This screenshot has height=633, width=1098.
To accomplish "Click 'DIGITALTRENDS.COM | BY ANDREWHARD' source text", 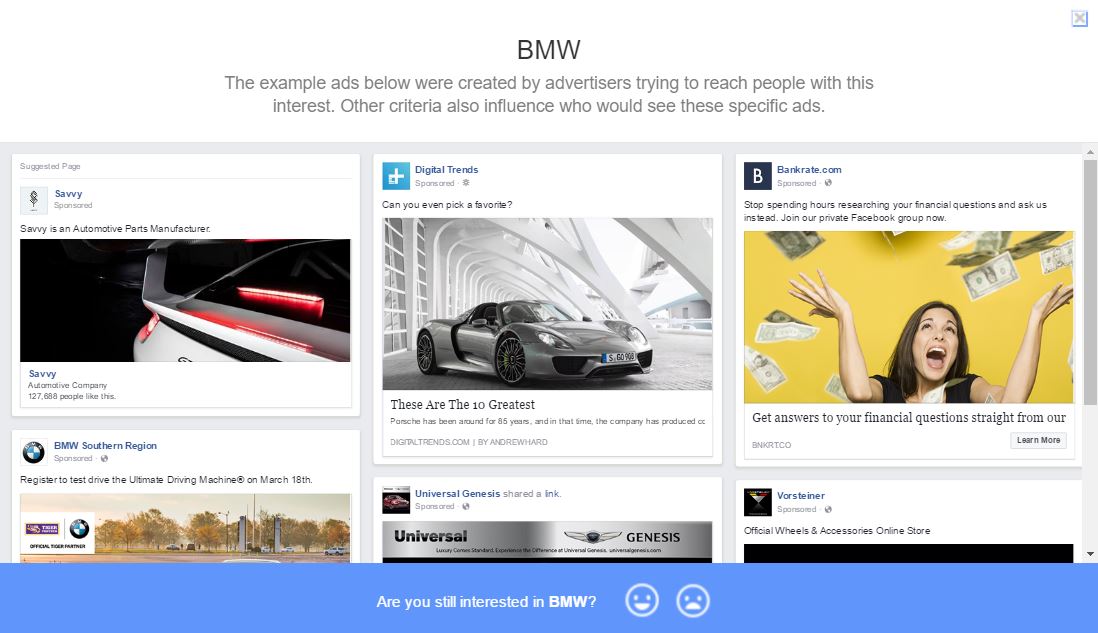I will [x=468, y=442].
